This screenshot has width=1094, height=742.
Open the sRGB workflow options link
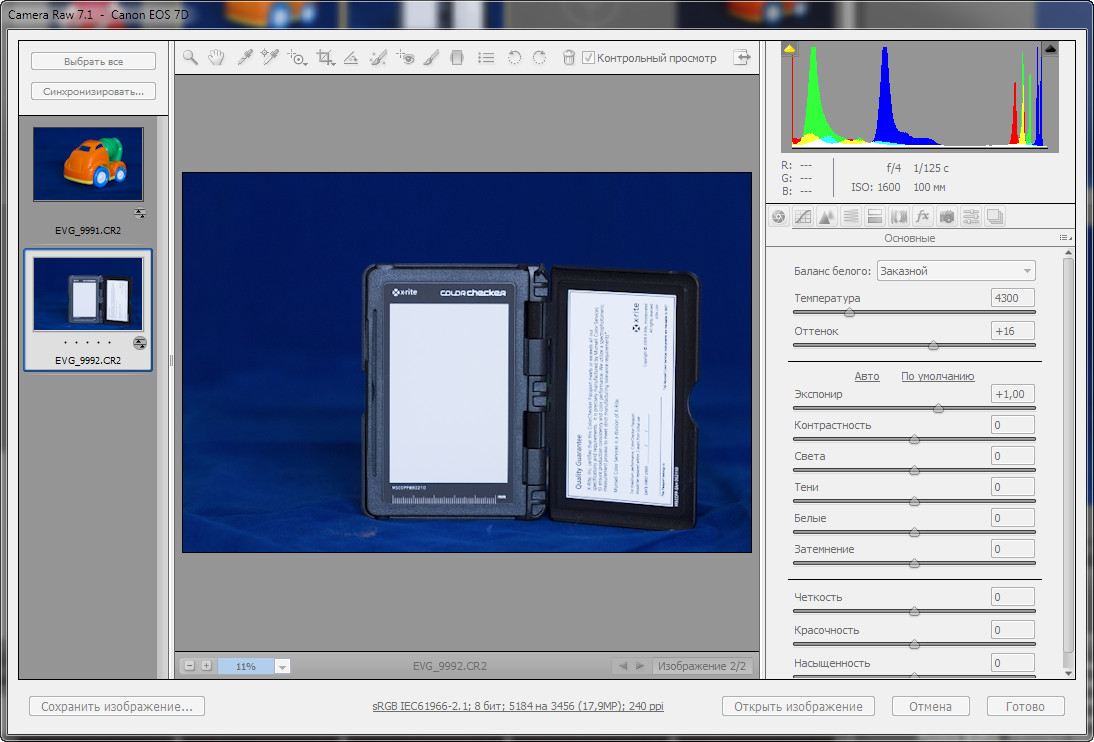click(518, 706)
